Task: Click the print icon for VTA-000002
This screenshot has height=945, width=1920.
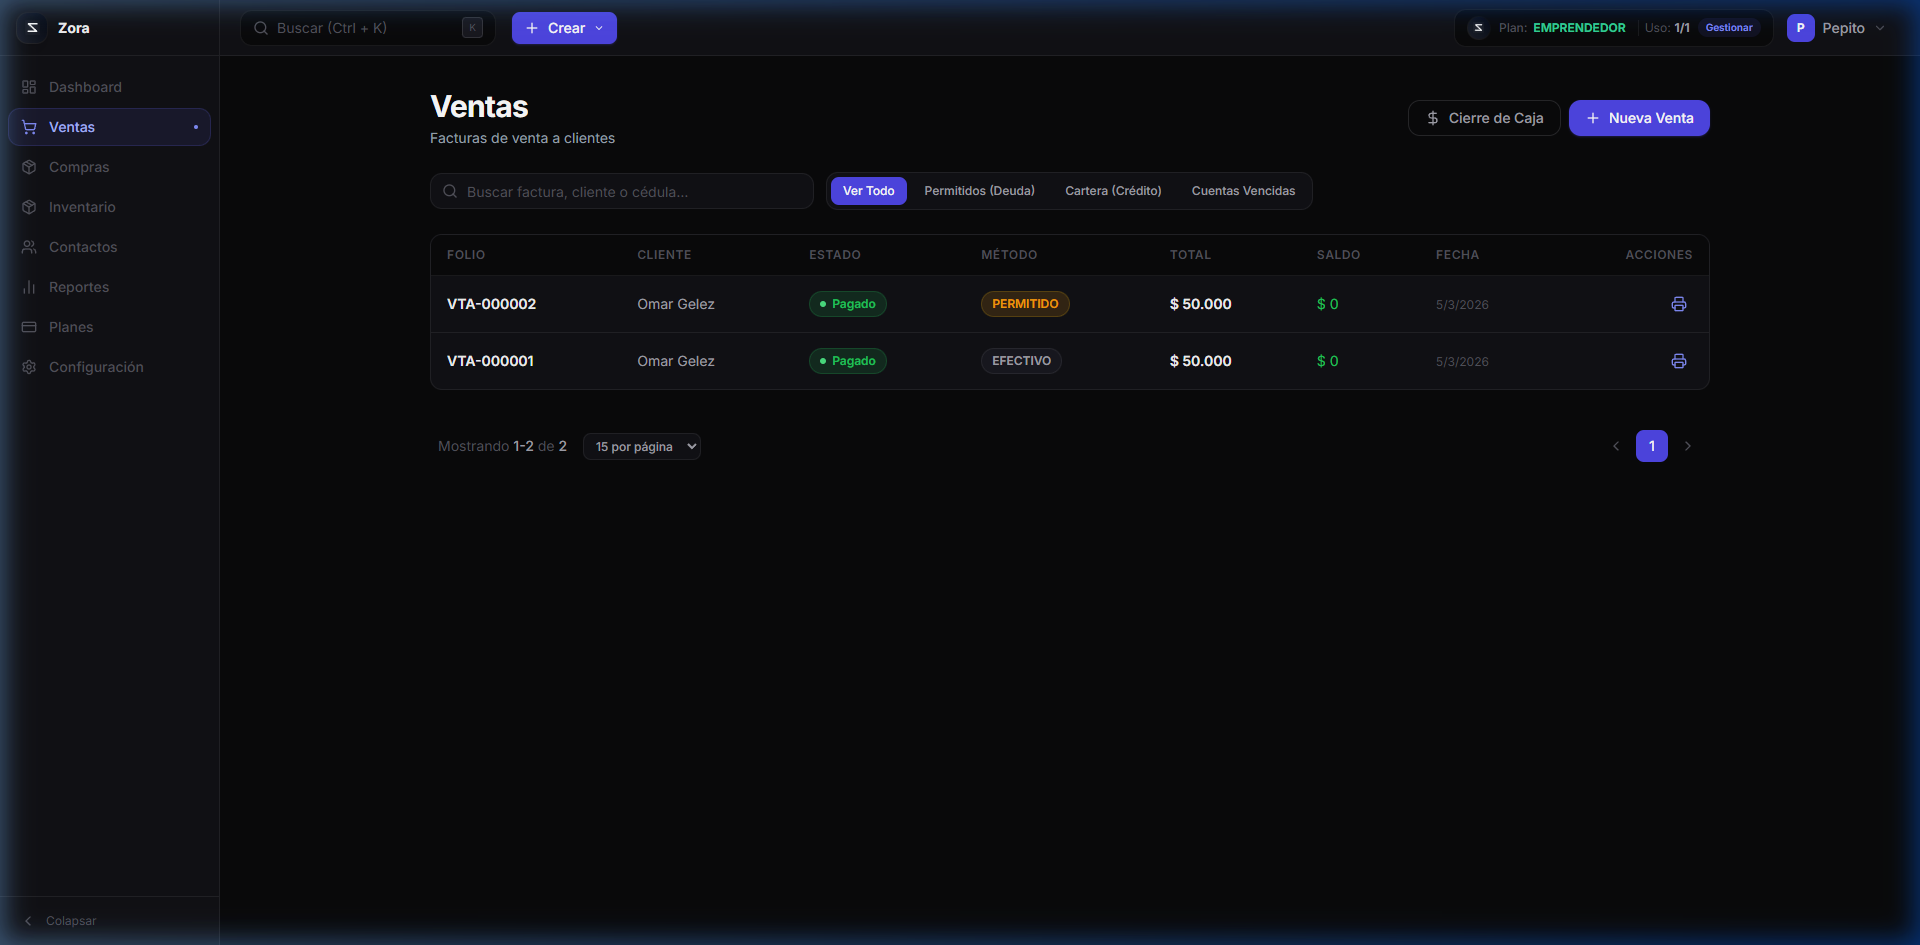Action: point(1678,304)
